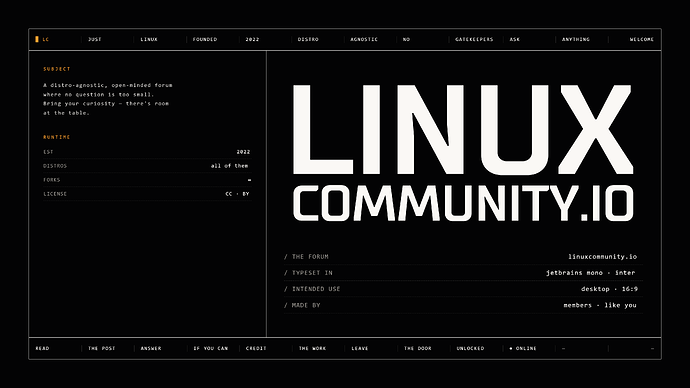The width and height of the screenshot is (690, 388).
Task: Click the 'members · like you' value
Action: pyautogui.click(x=600, y=305)
